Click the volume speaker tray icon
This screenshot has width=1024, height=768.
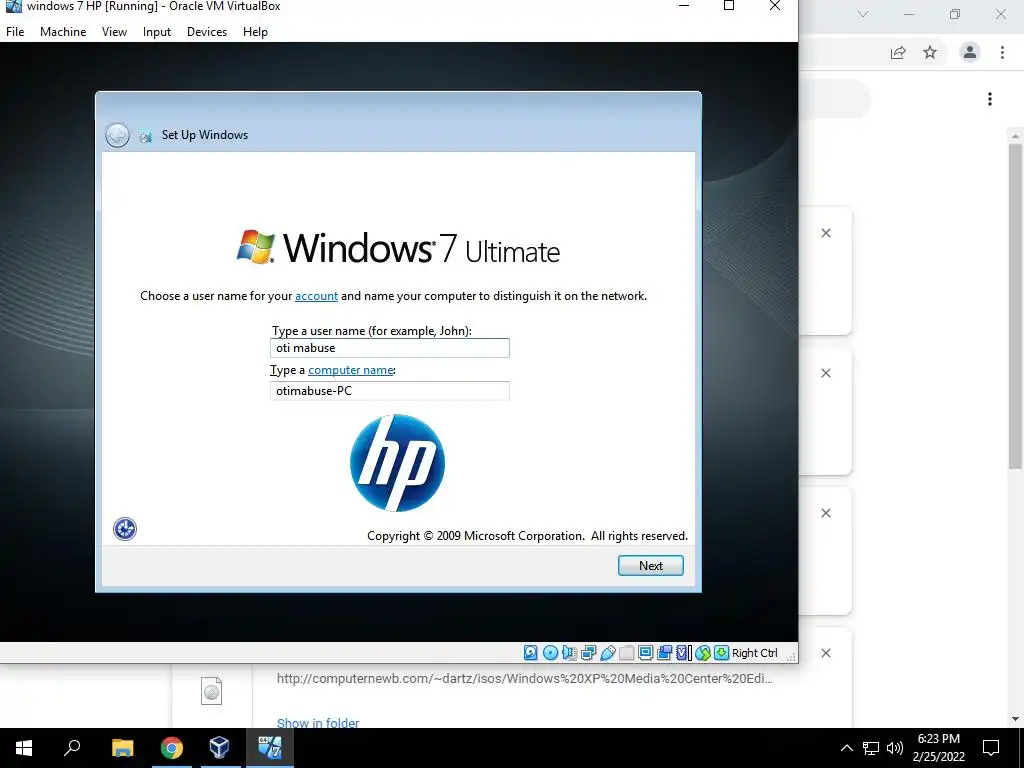coord(895,748)
